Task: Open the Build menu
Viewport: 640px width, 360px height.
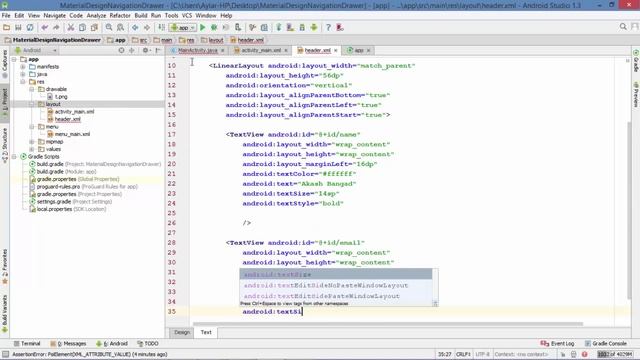Action: pyautogui.click(x=141, y=16)
